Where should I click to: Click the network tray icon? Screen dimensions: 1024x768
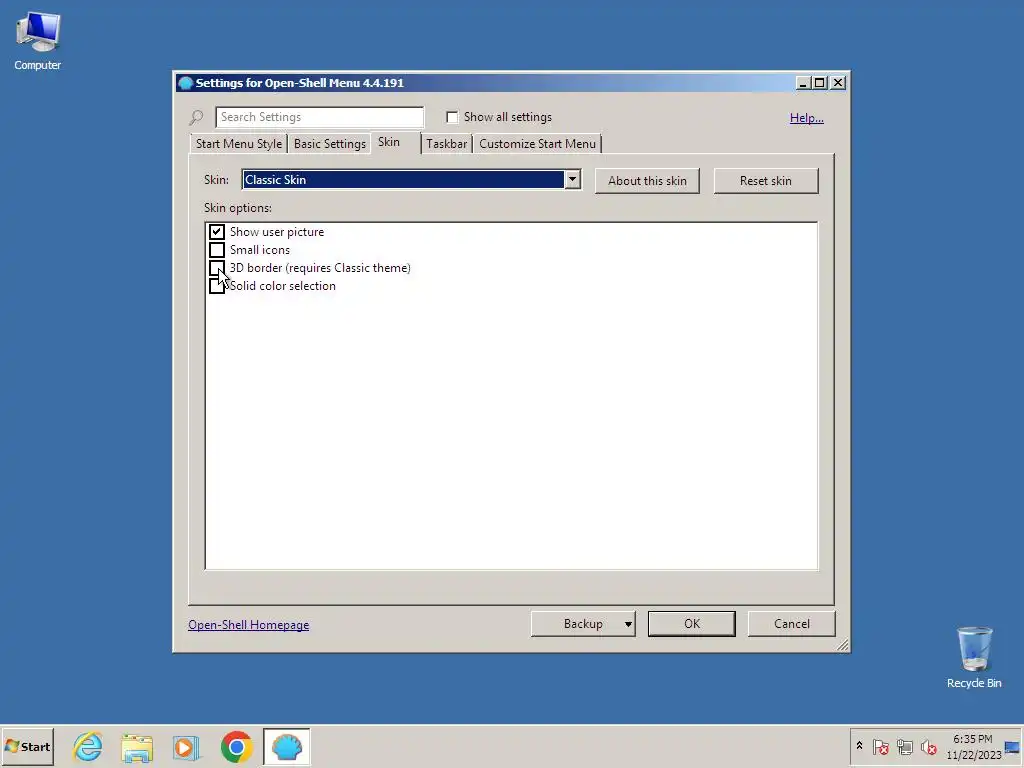[x=904, y=746]
